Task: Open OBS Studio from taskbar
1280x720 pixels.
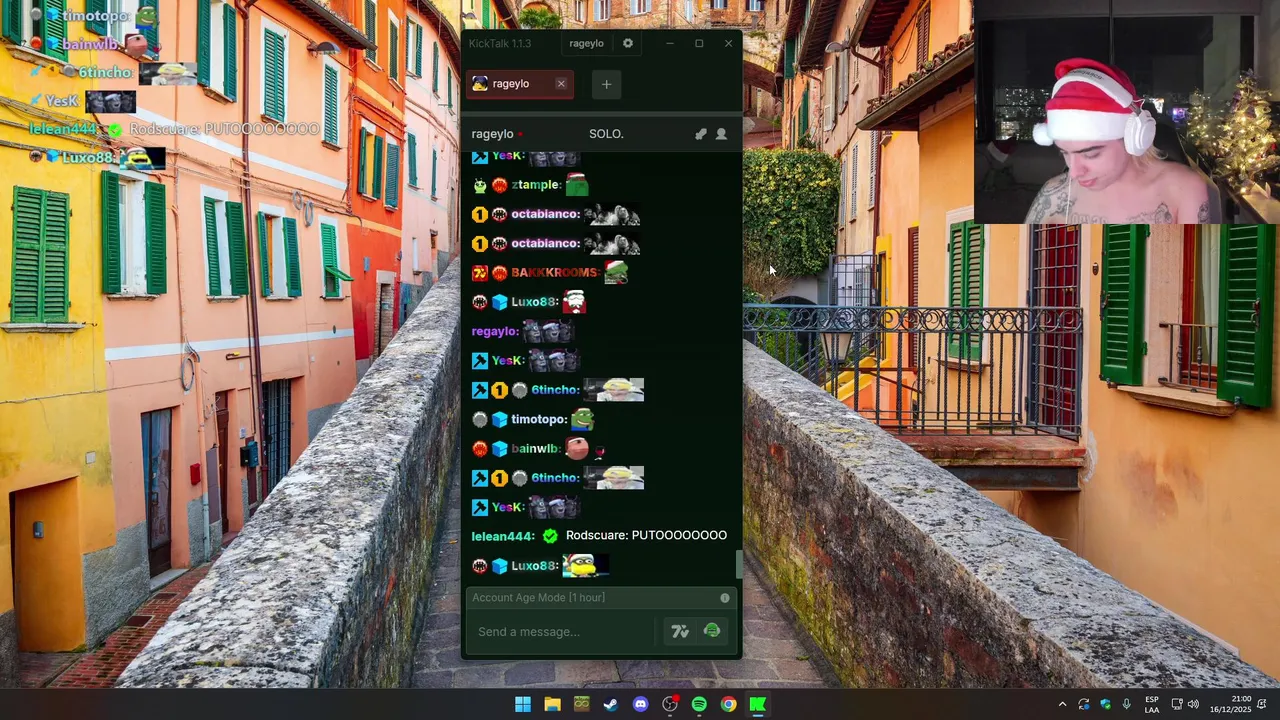Action: click(x=670, y=705)
